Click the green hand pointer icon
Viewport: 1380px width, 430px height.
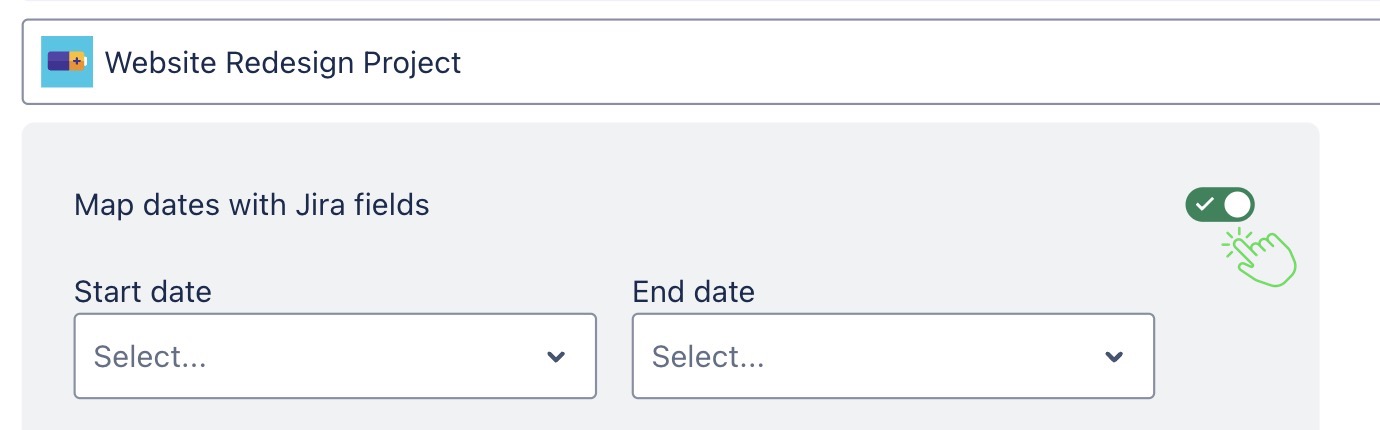tap(1262, 257)
